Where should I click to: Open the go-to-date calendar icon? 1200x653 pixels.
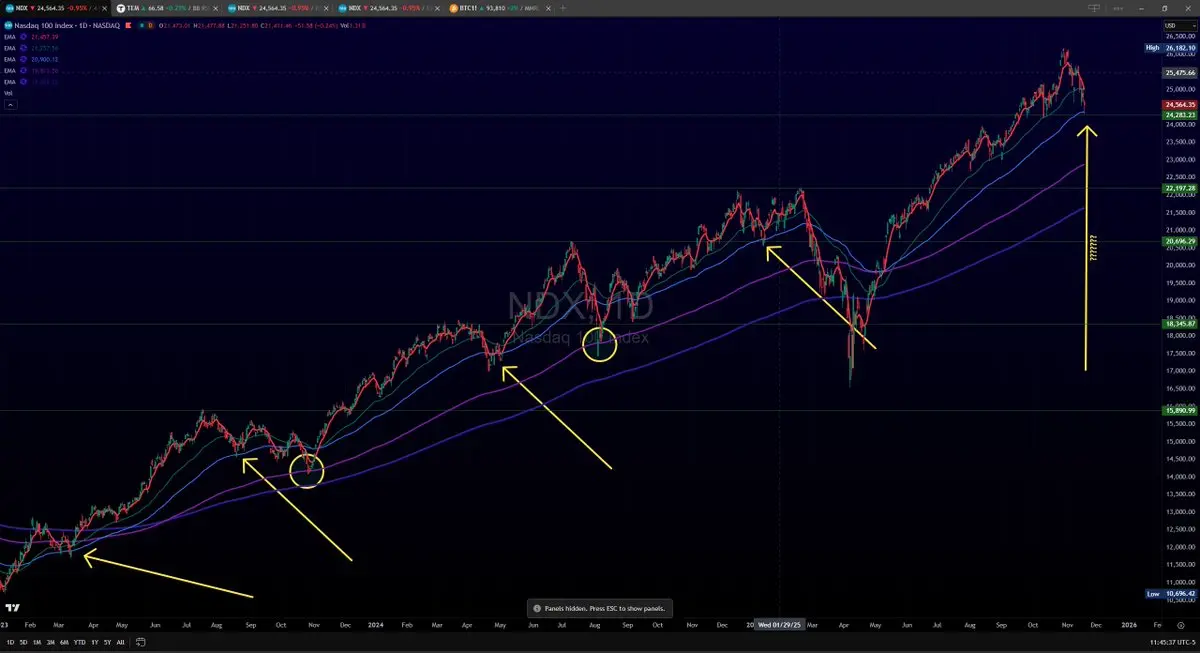point(141,642)
